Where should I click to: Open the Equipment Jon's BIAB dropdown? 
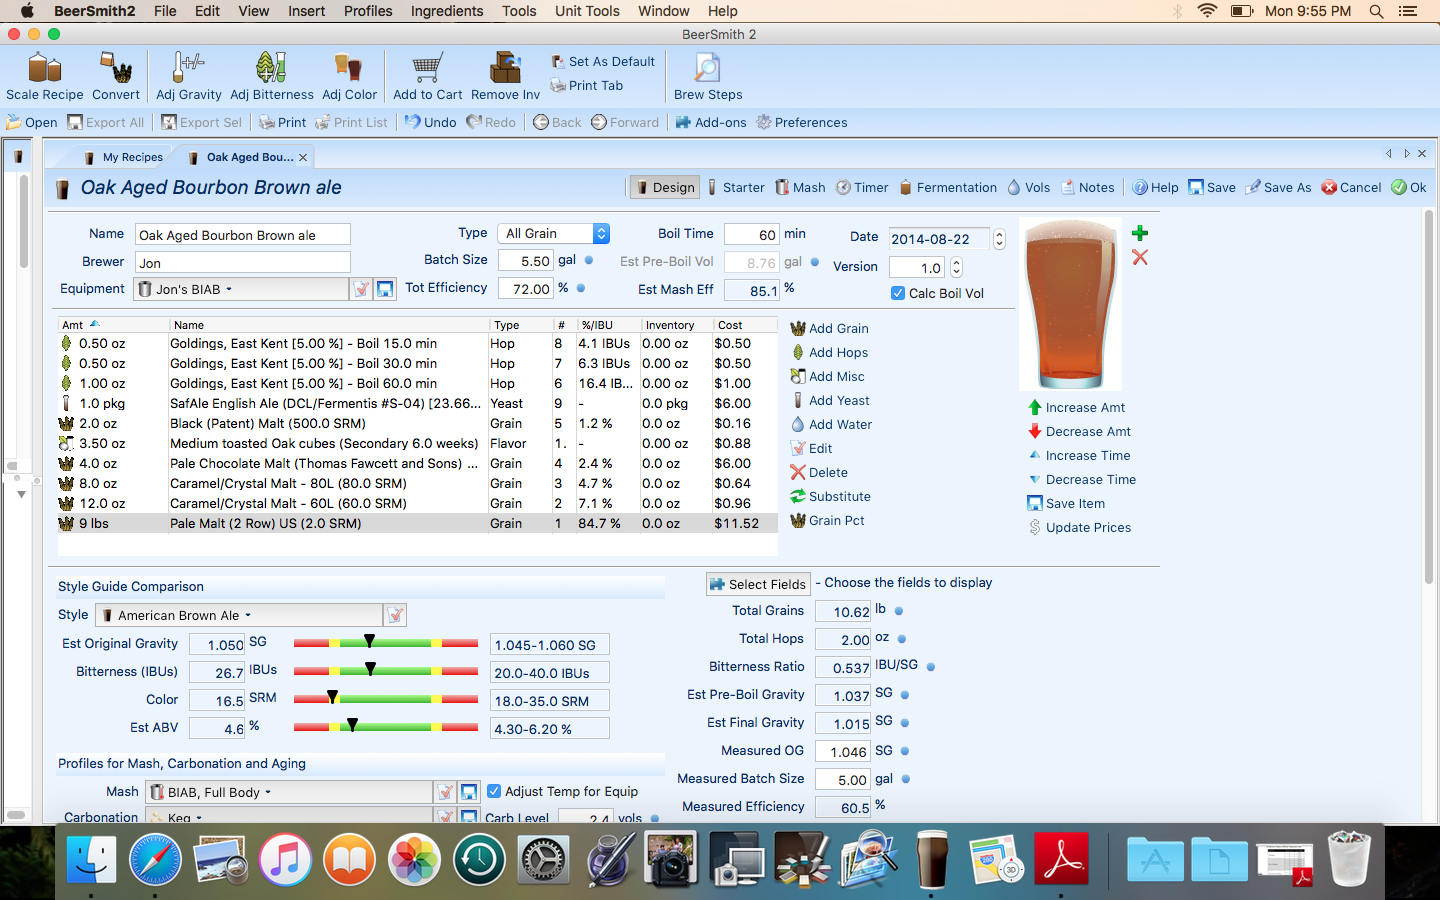[241, 289]
